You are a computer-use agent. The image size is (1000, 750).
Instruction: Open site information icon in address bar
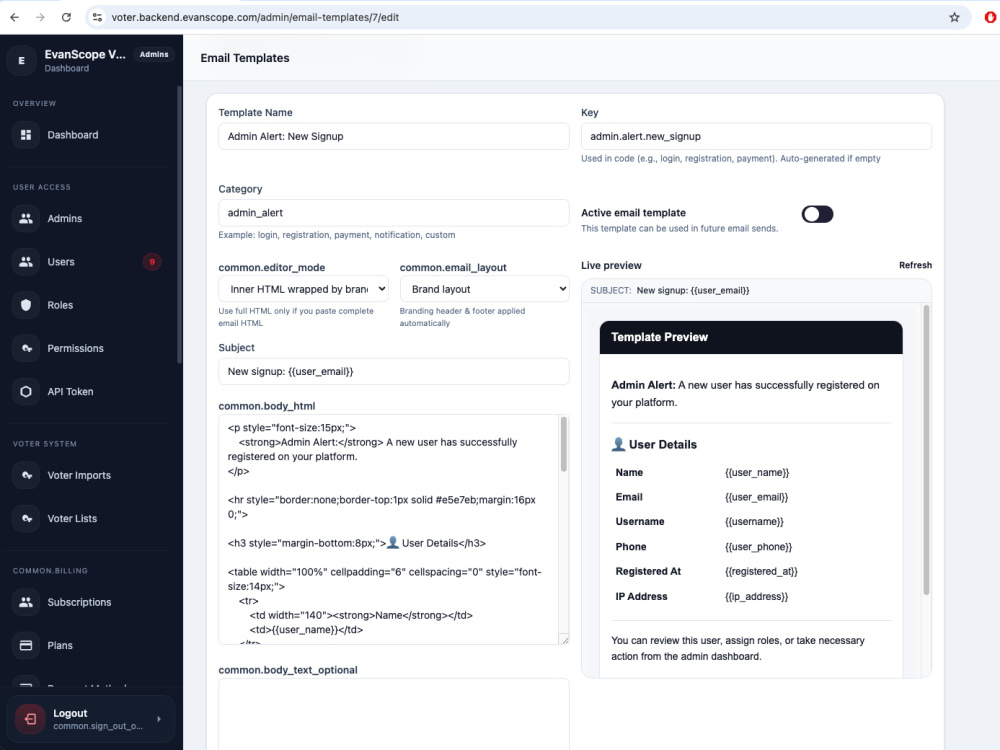point(97,17)
